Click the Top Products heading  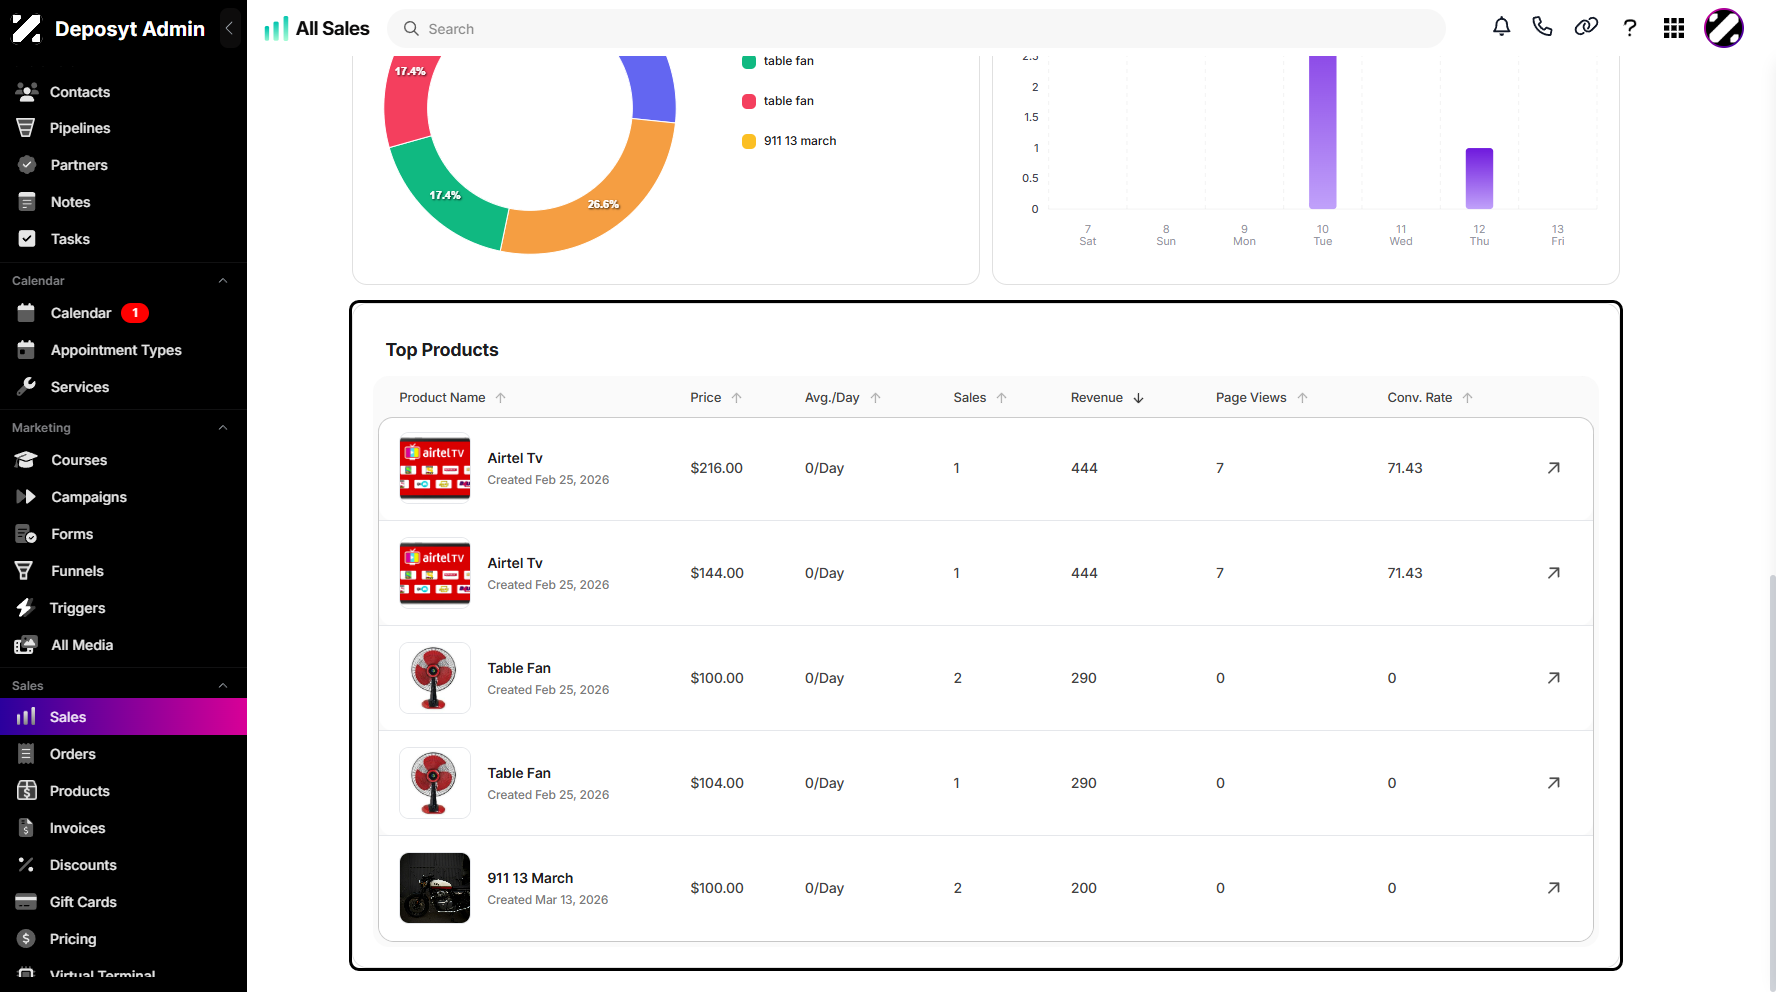point(442,350)
